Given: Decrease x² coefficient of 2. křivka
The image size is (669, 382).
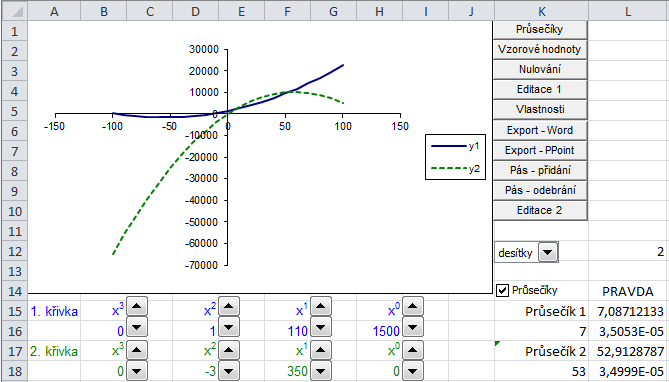Looking at the screenshot, I should coord(229,370).
